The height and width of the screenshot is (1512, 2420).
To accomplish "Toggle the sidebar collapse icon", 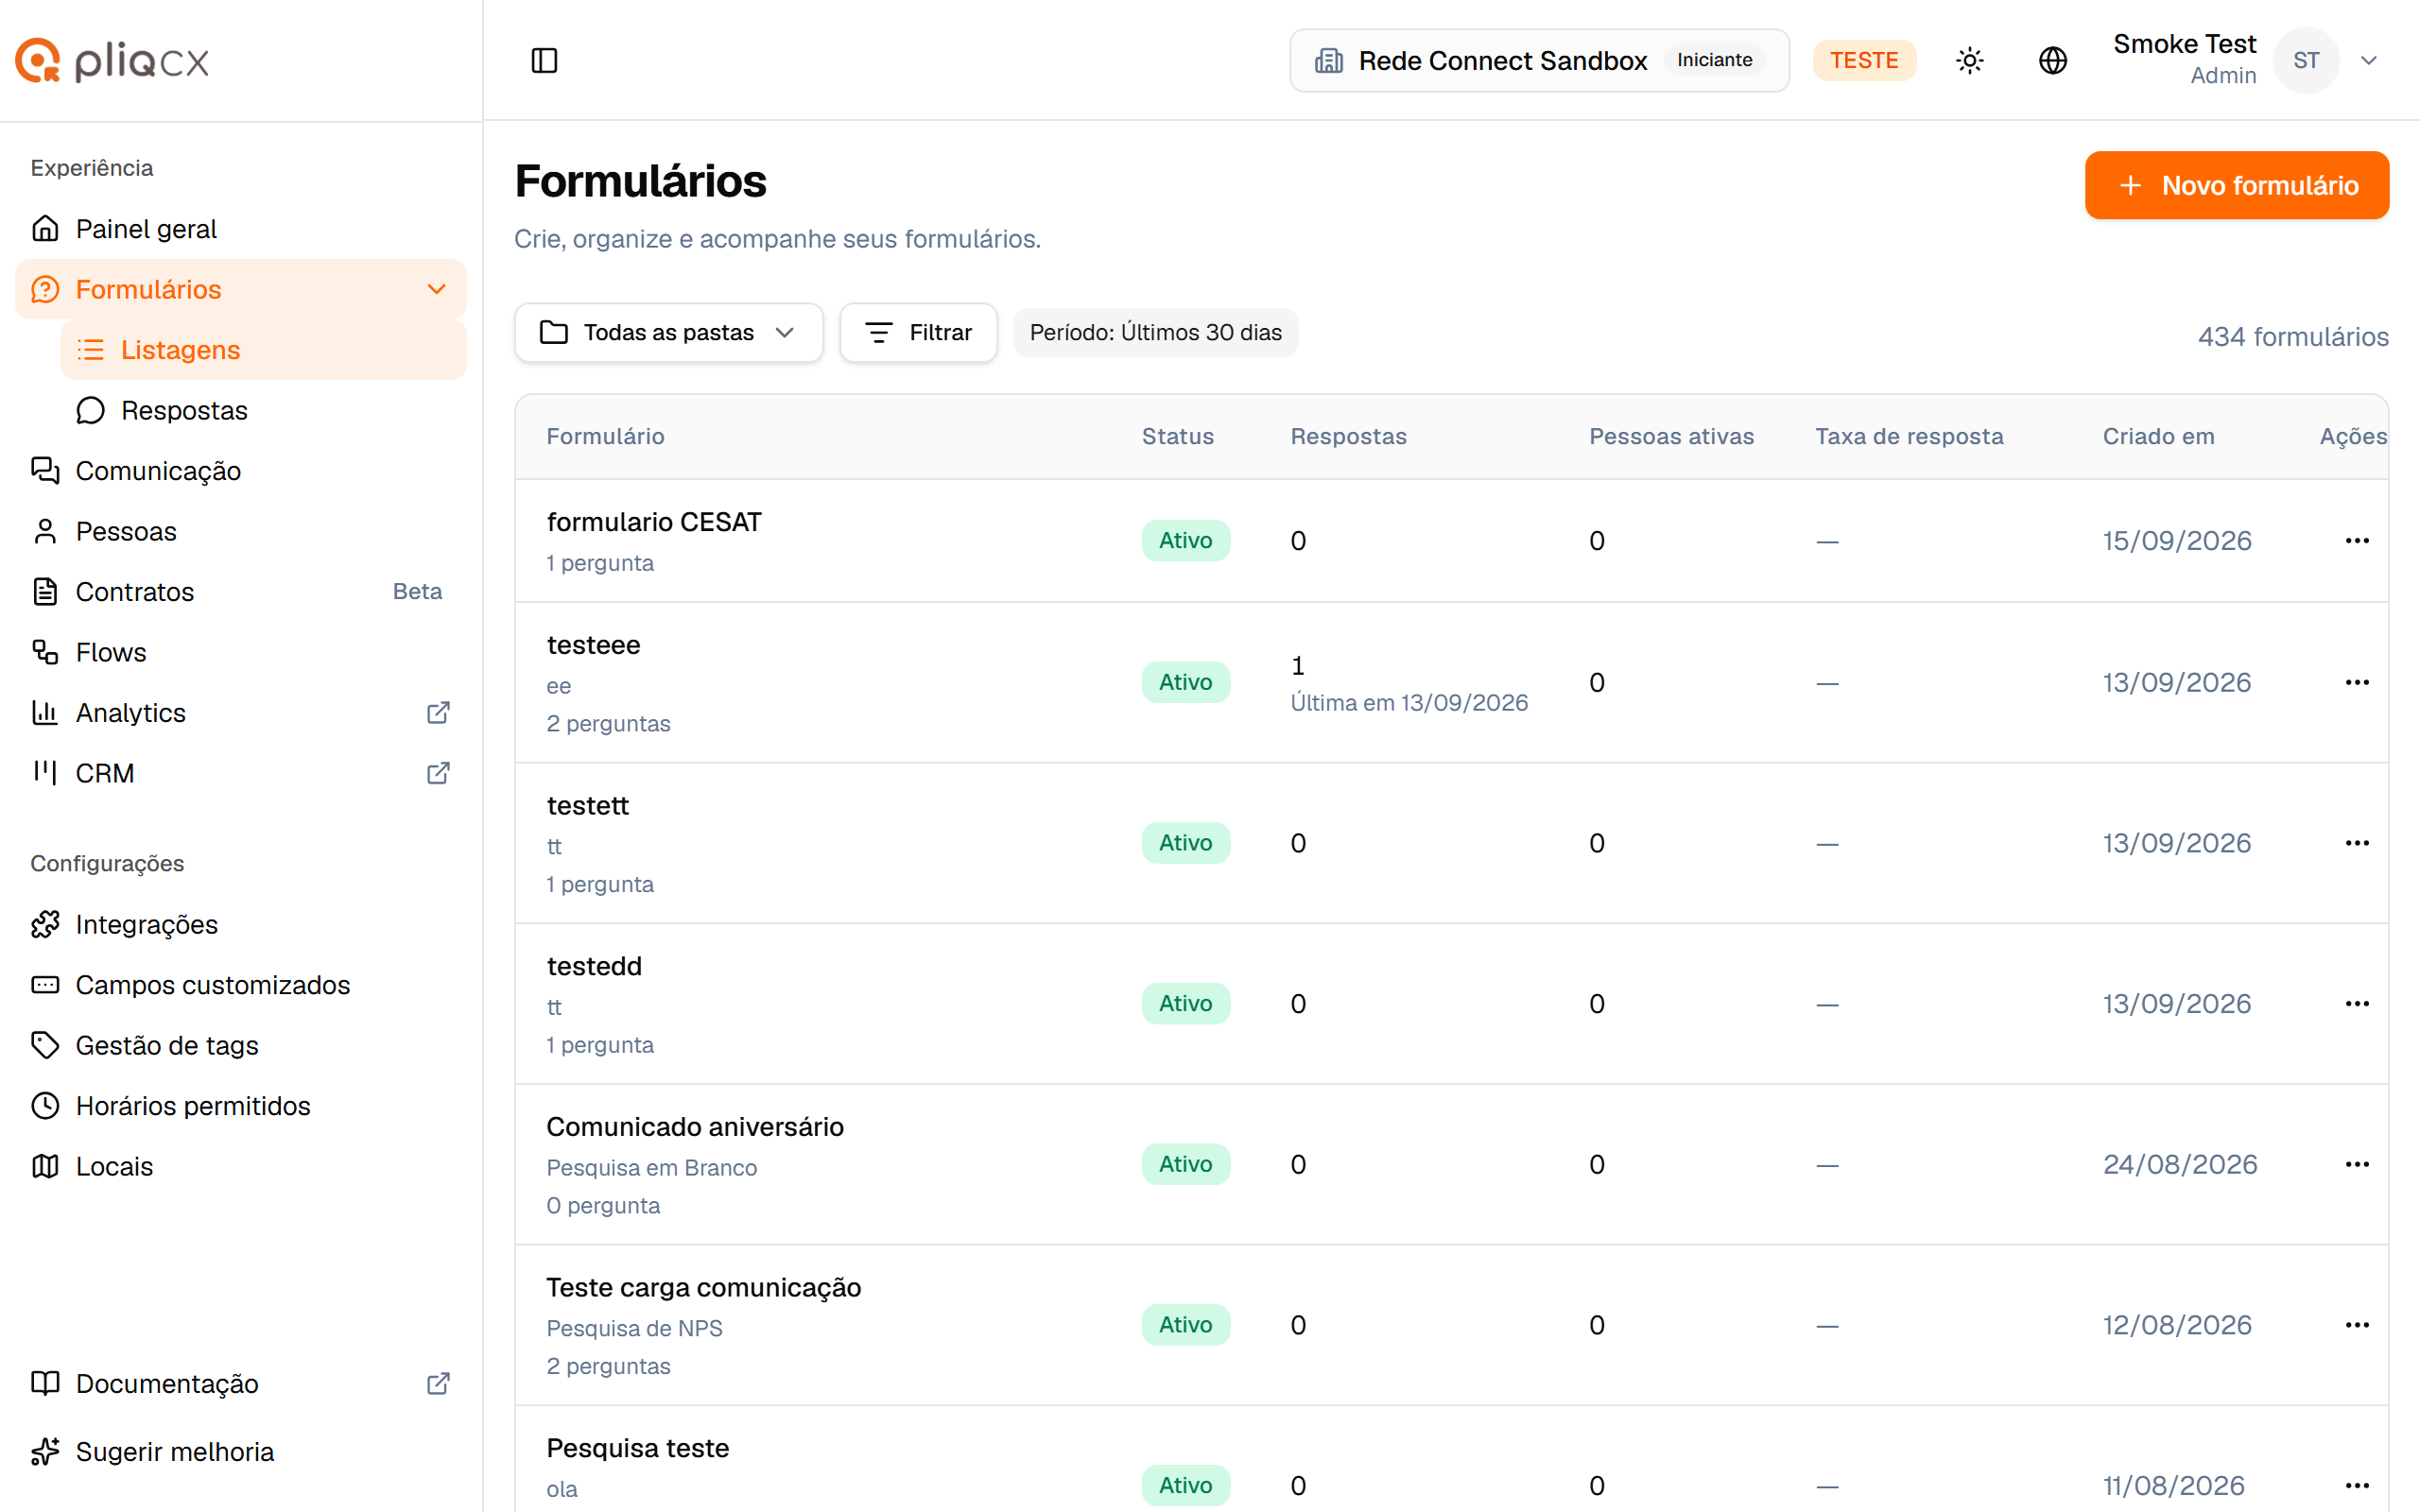I will pyautogui.click(x=544, y=60).
